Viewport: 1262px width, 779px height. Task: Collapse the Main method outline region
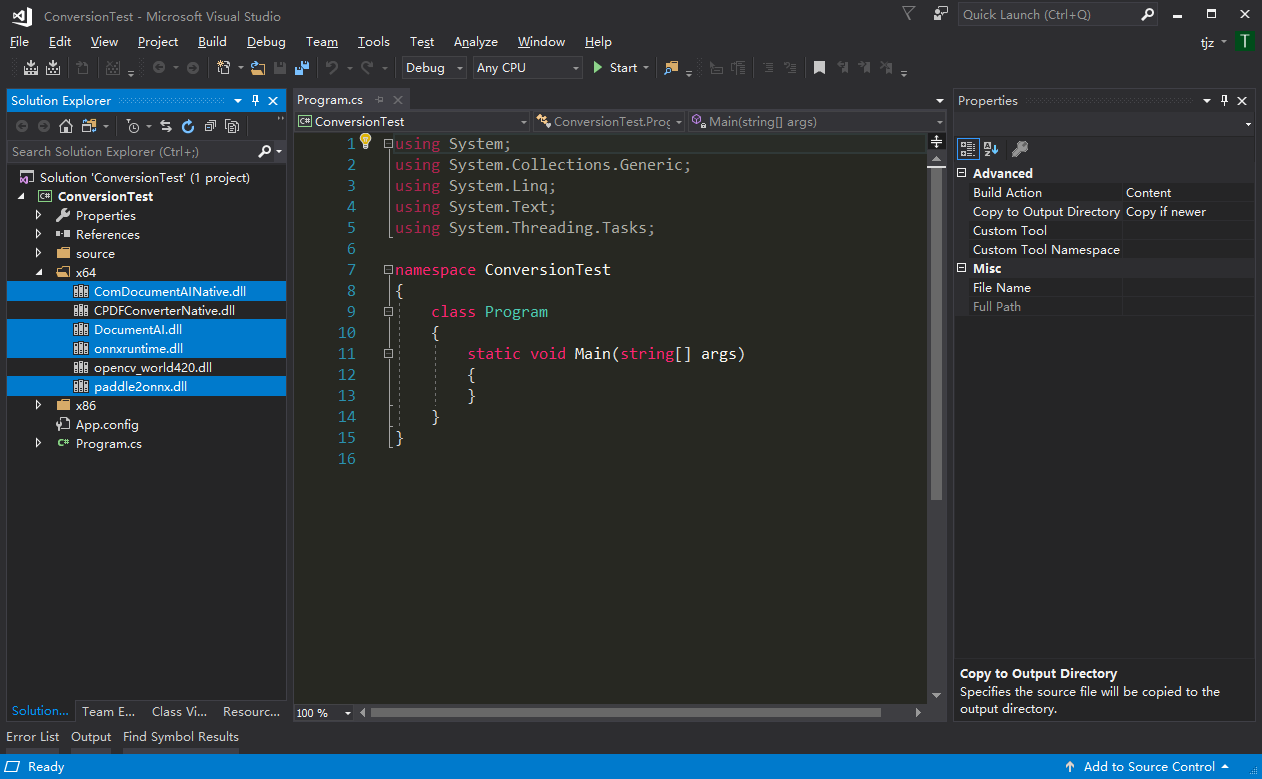[388, 354]
